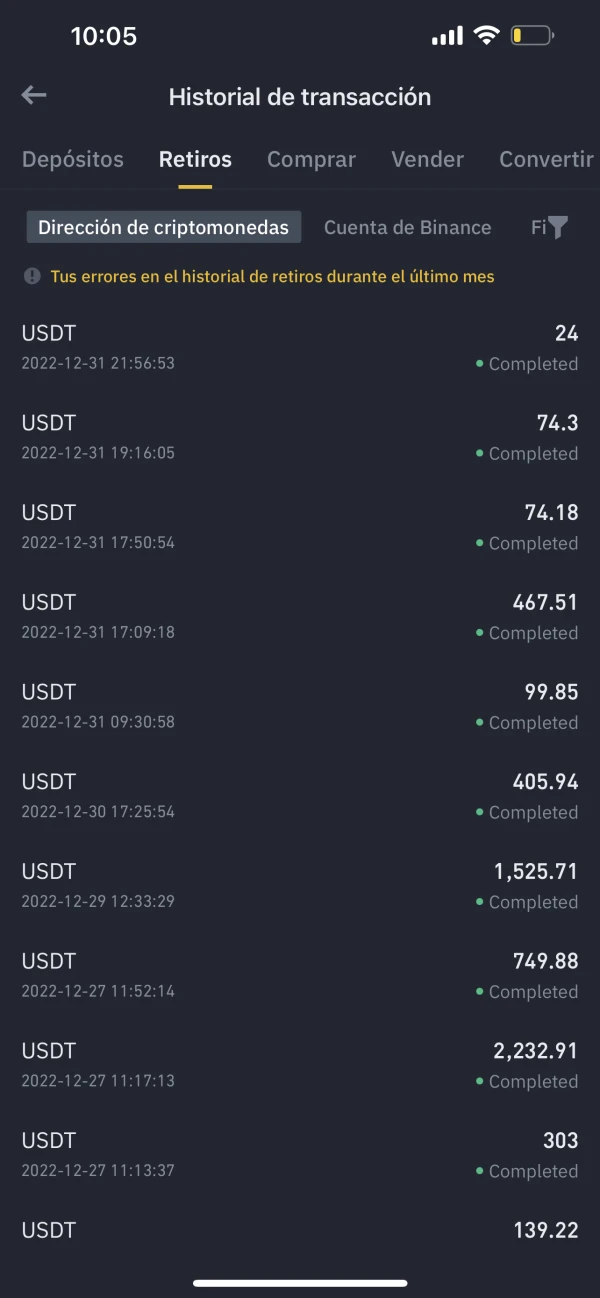600x1298 pixels.
Task: Go to the Vender tab
Action: (x=427, y=160)
